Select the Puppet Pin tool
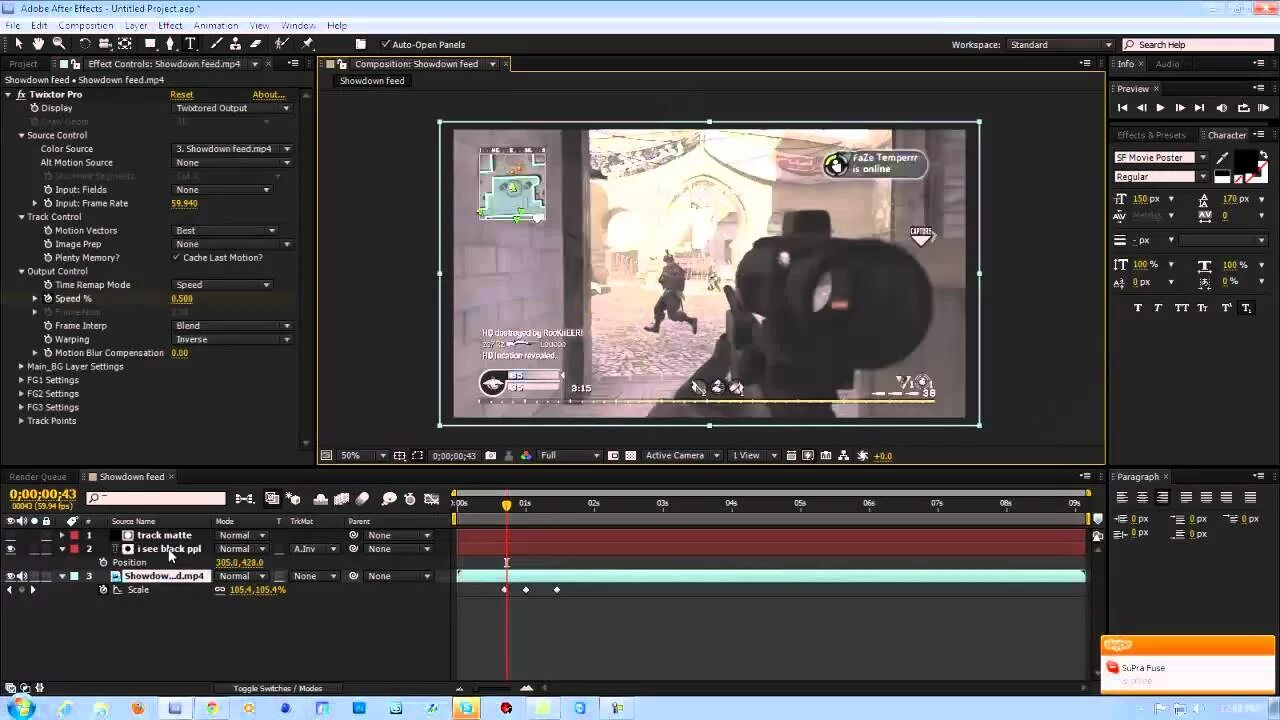 click(x=307, y=44)
